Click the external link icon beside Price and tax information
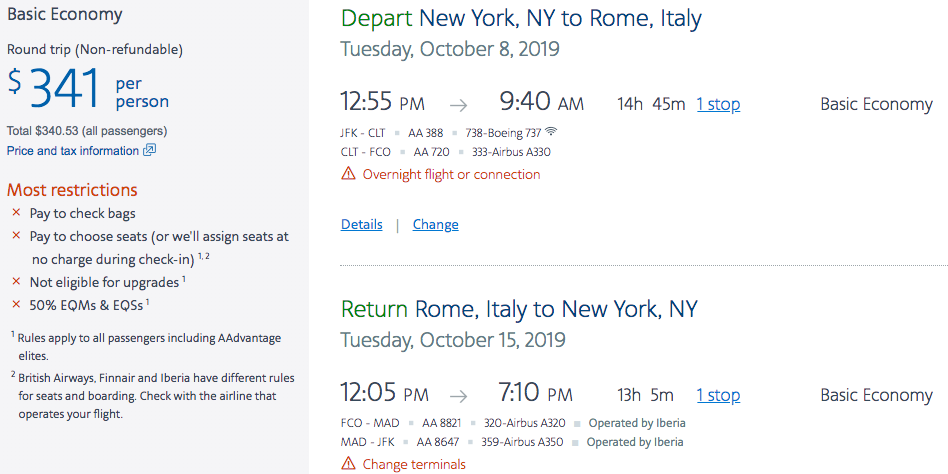This screenshot has height=474, width=948. click(149, 151)
